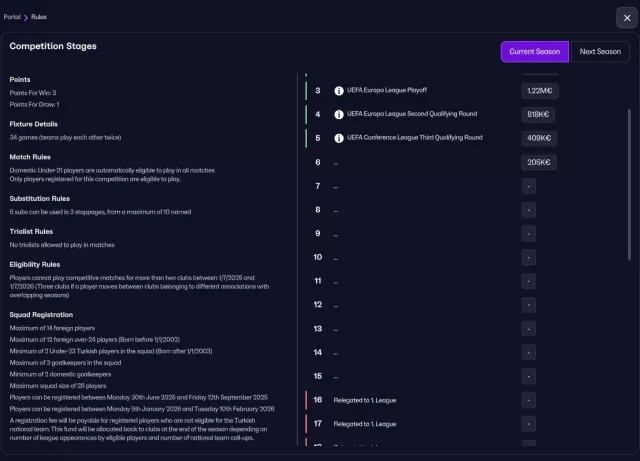Go back to Portal breadcrumb

[12, 17]
